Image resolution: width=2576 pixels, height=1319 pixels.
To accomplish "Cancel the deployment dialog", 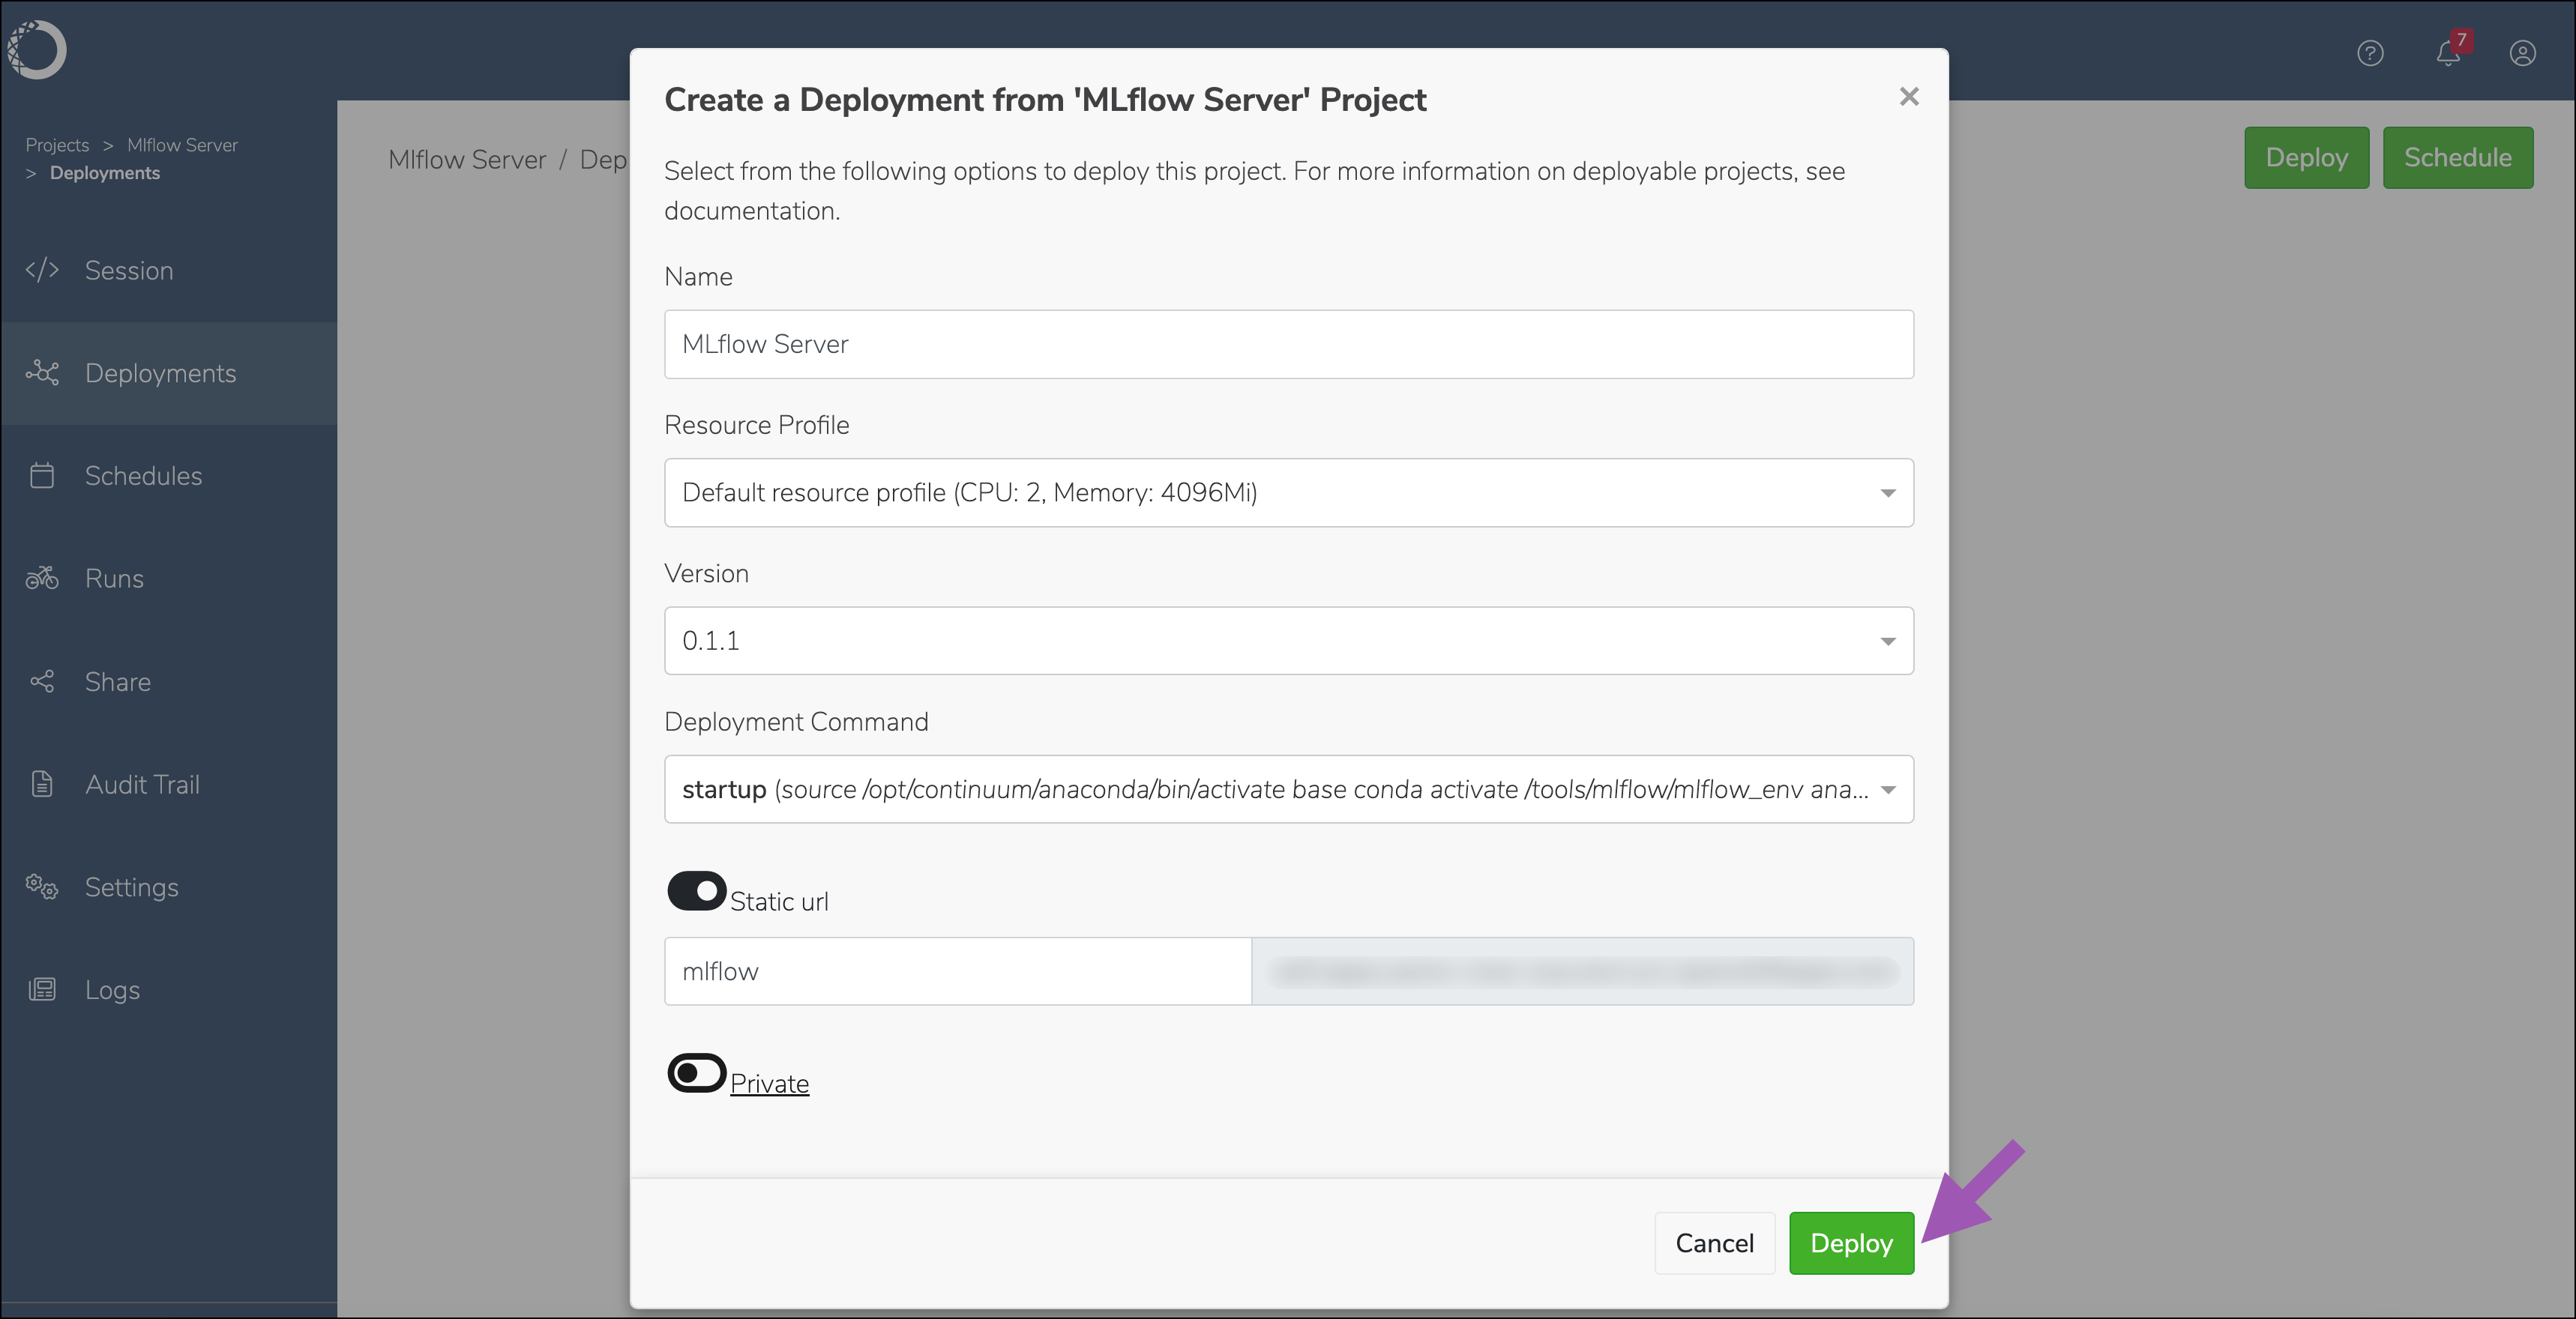I will pos(1714,1243).
